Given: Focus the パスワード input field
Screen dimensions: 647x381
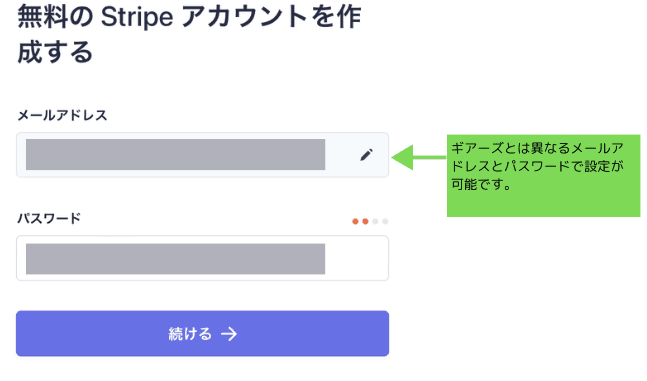Looking at the screenshot, I should [x=202, y=258].
